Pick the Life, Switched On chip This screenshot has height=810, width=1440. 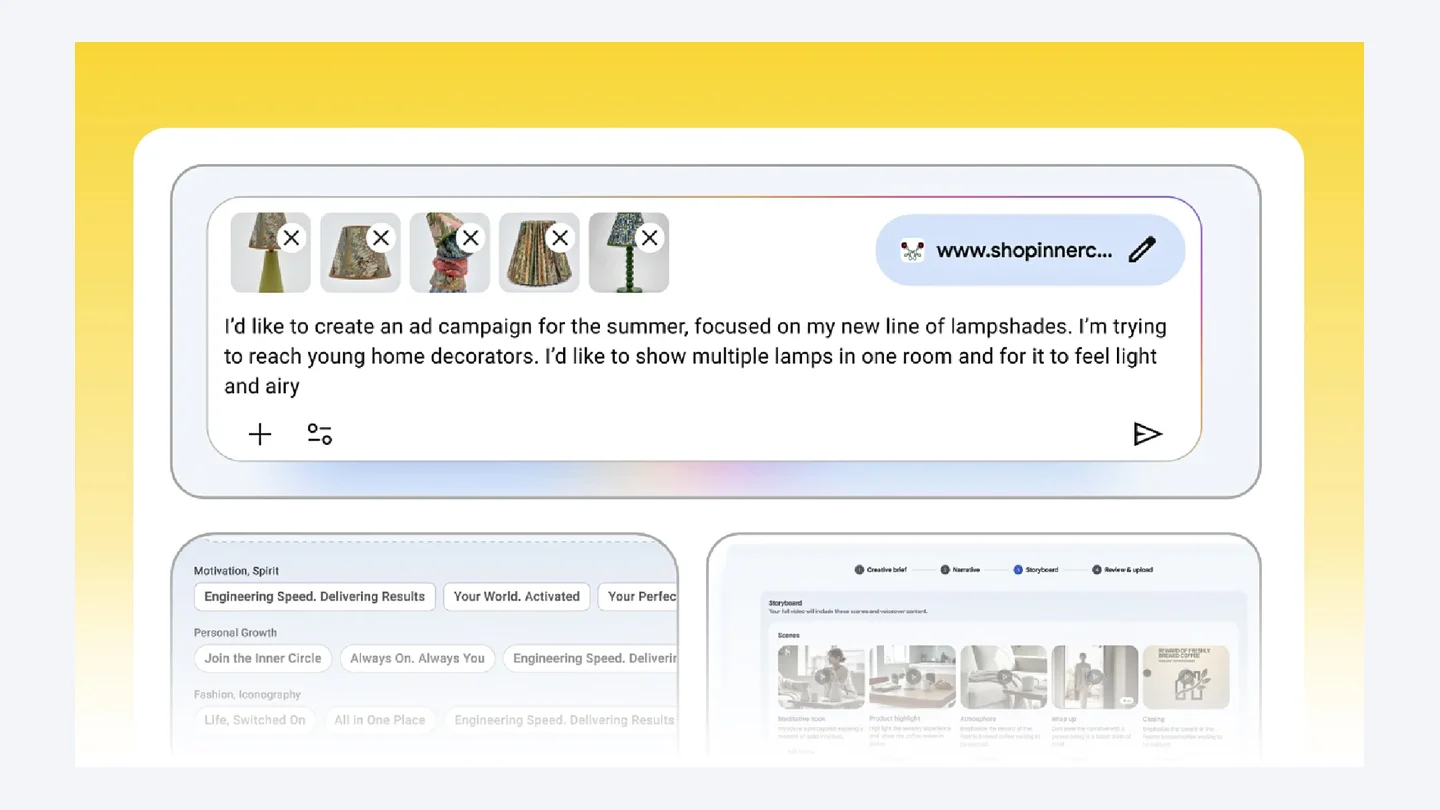[255, 720]
